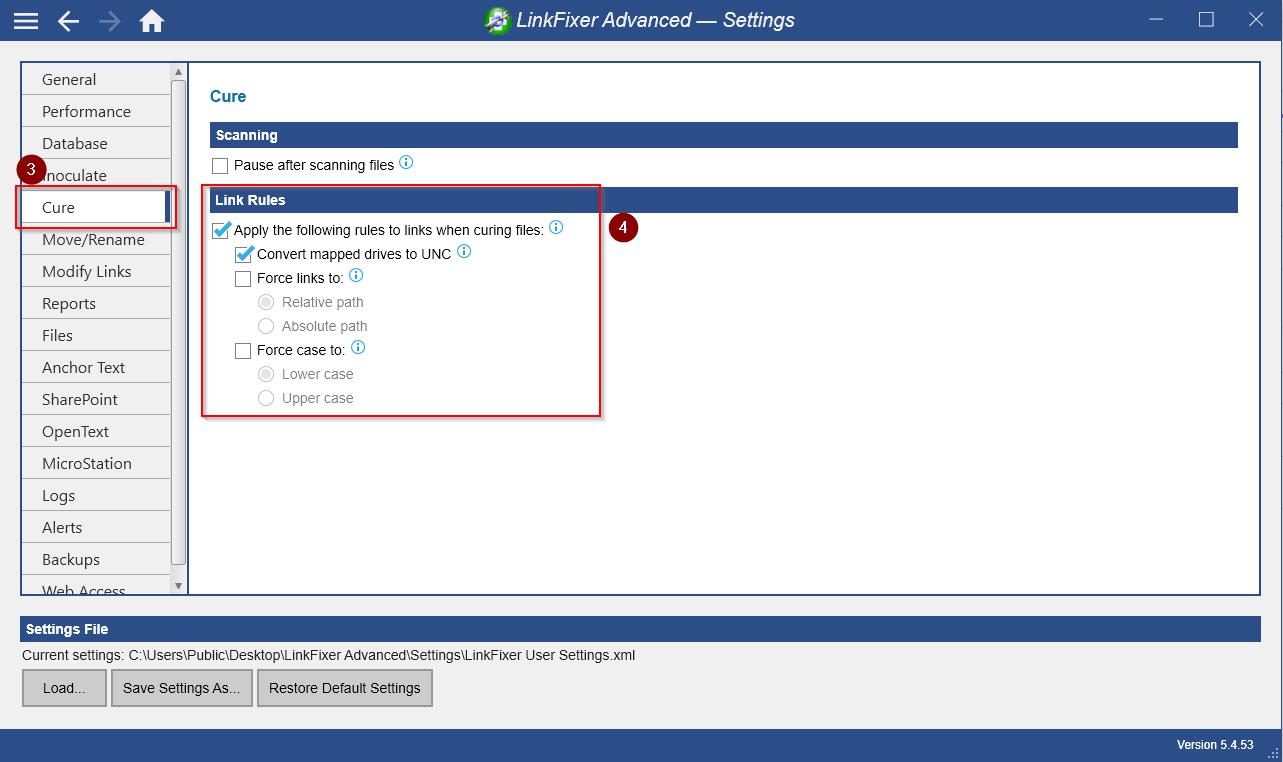Click the sidebar scrollbar thumb
The width and height of the screenshot is (1283, 762).
coord(179,322)
